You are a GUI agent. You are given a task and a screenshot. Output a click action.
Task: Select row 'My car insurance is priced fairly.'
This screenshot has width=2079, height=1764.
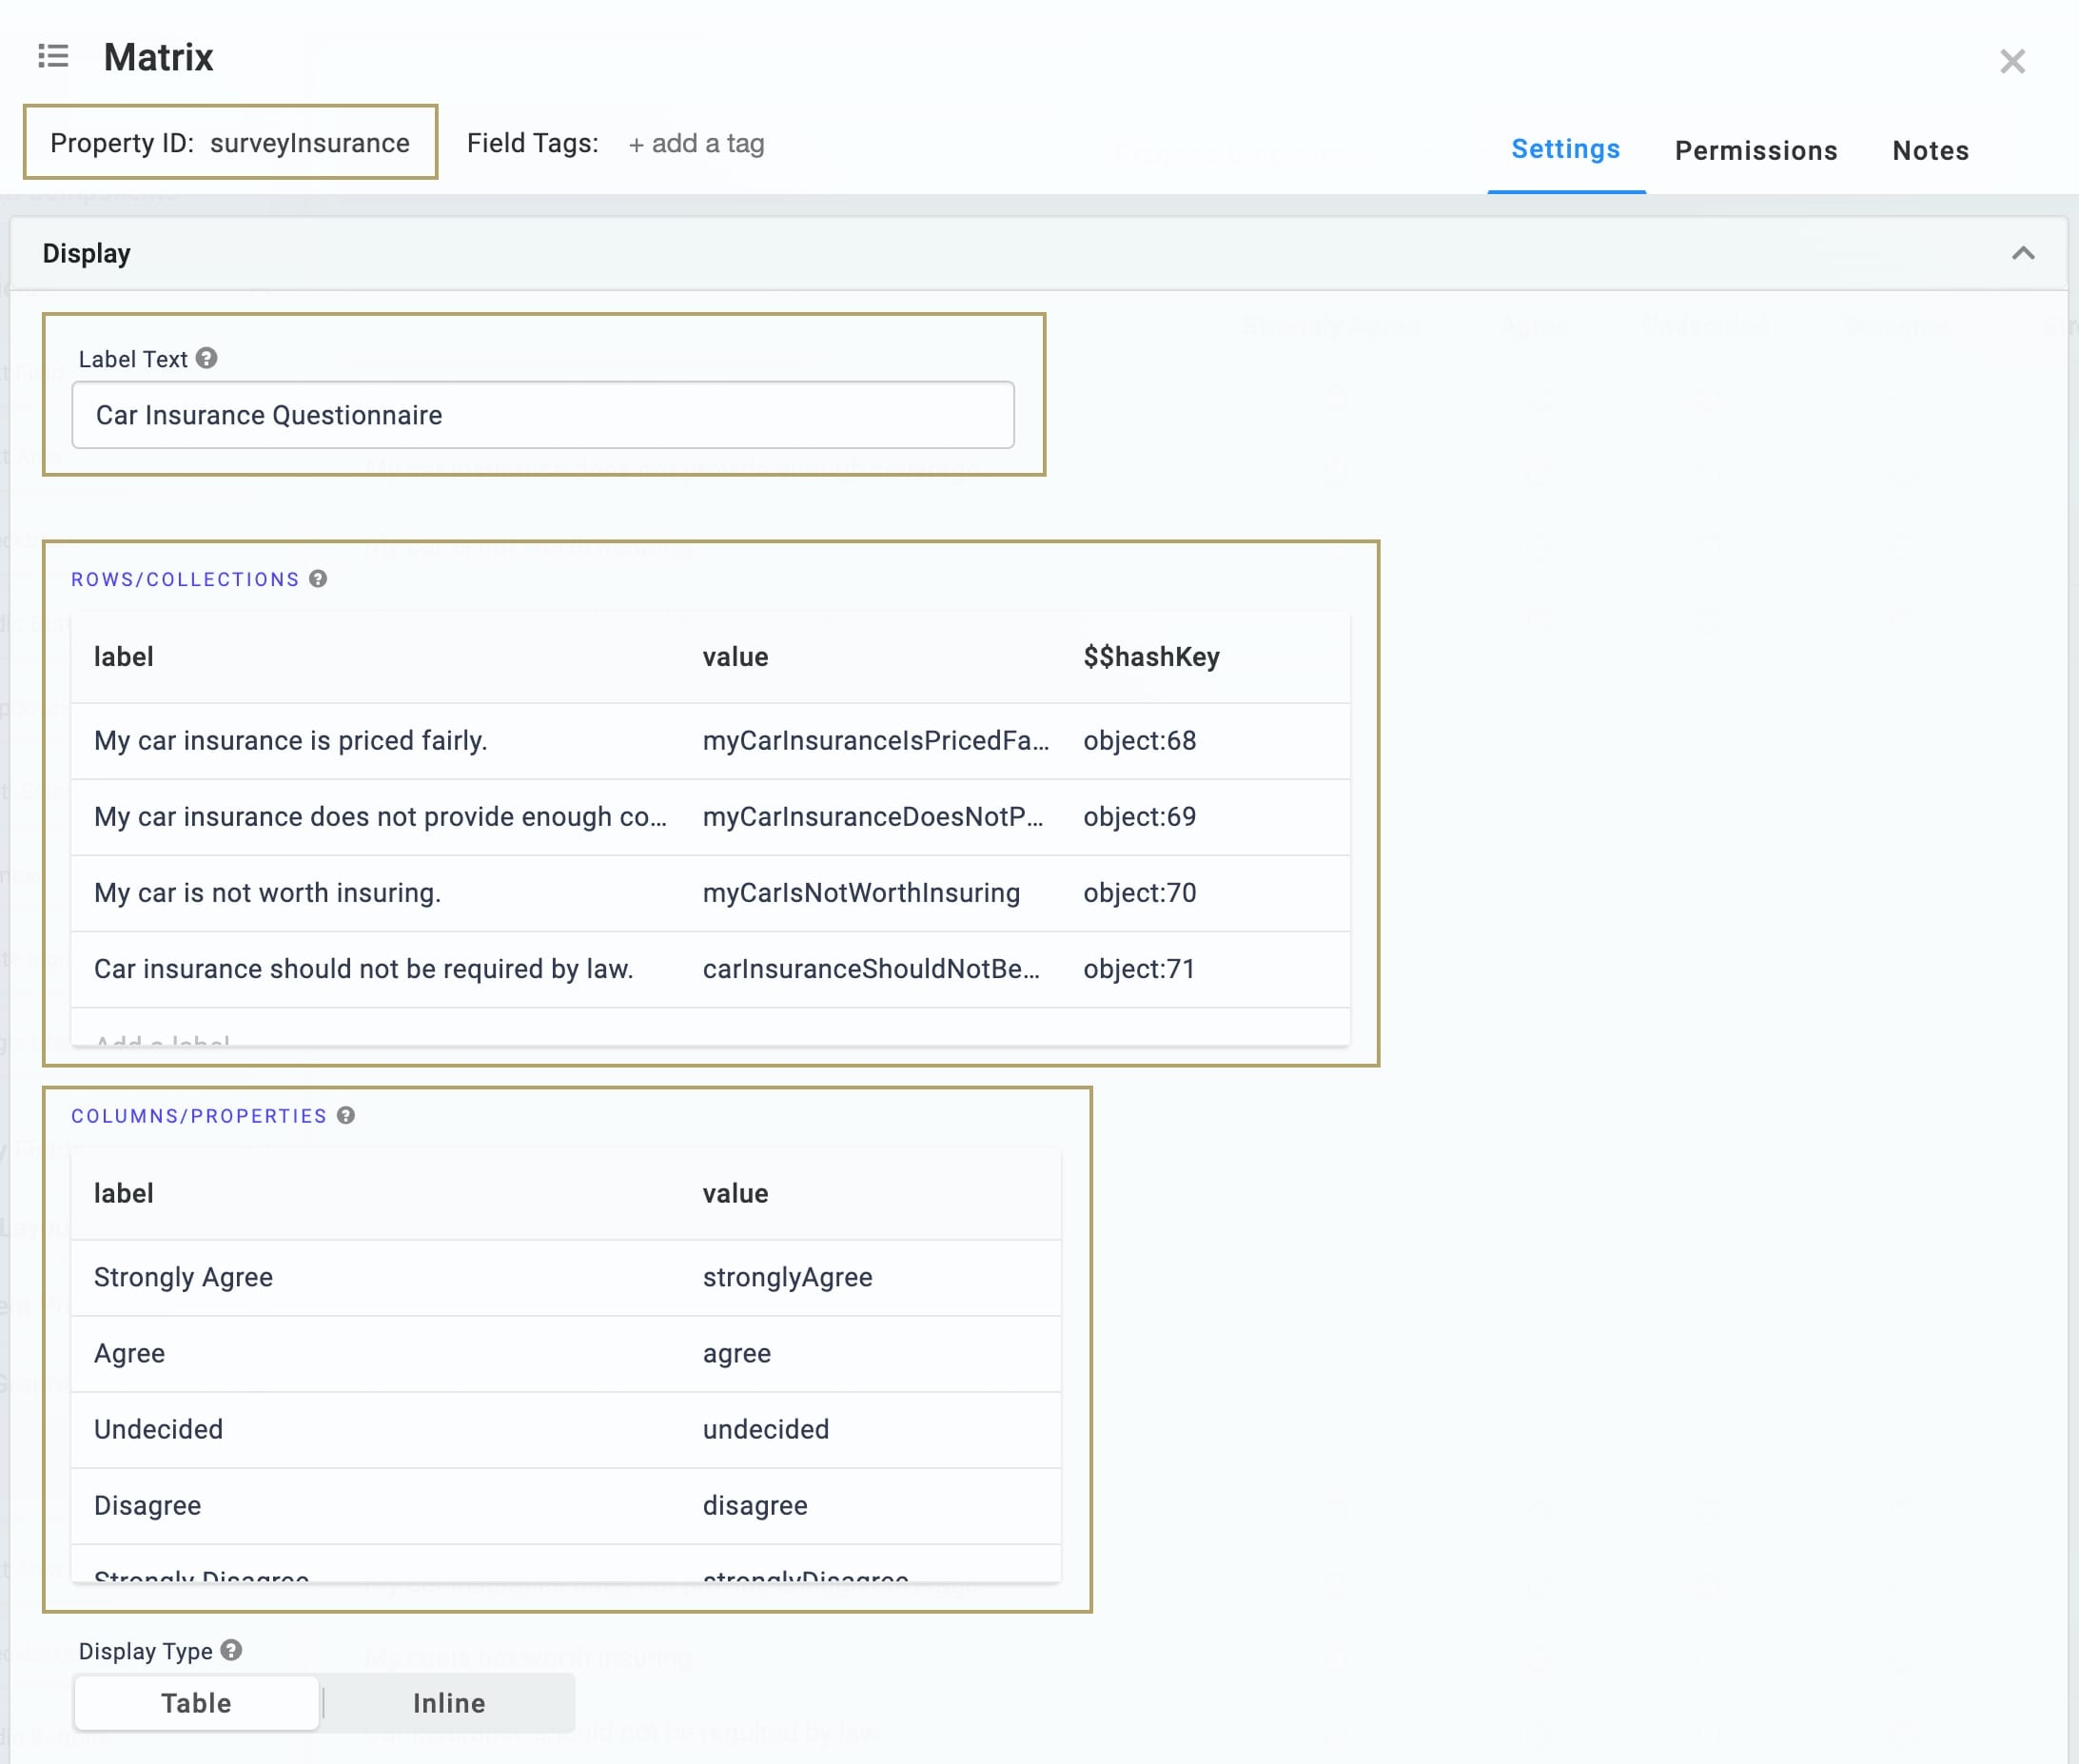710,740
